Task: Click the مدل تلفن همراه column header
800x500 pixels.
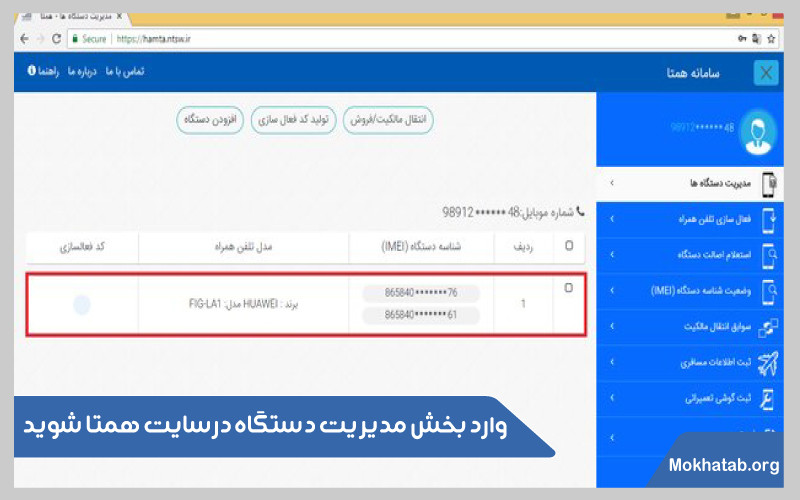Action: pos(243,247)
